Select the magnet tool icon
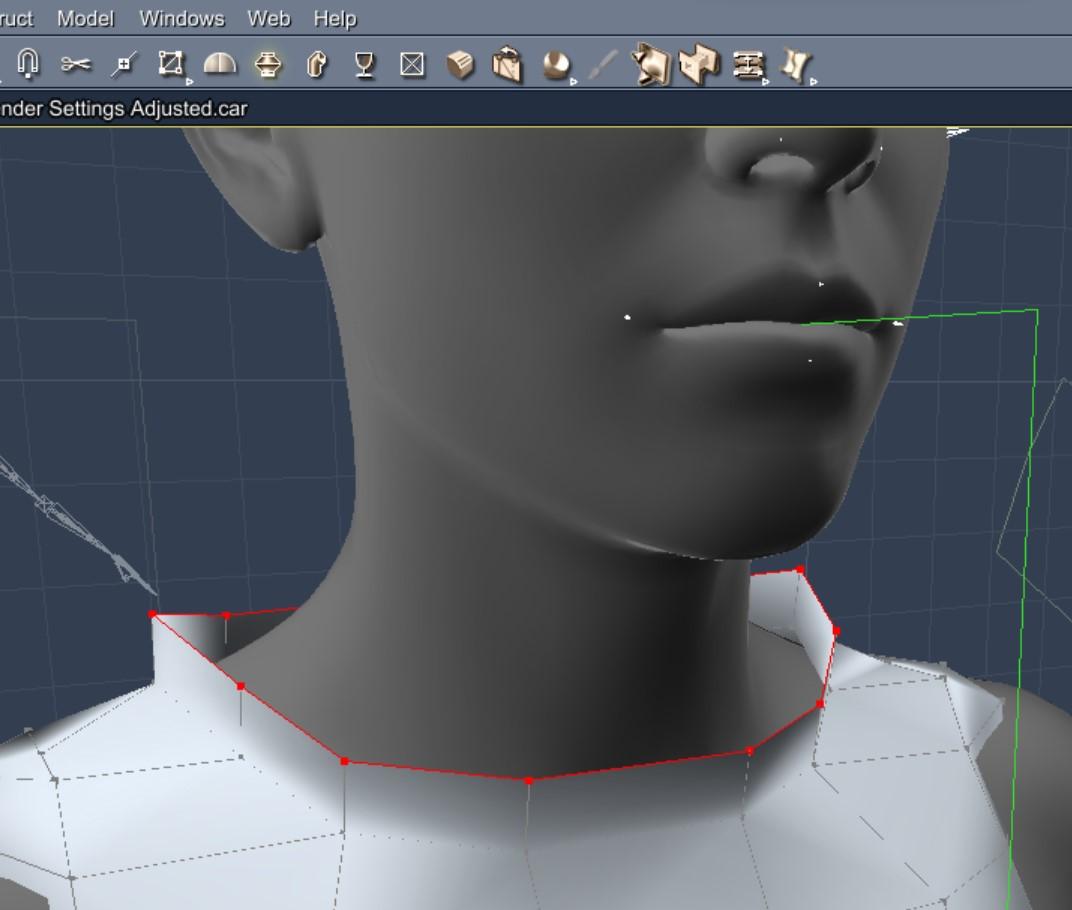Screen dimensions: 1072x910 tap(28, 64)
